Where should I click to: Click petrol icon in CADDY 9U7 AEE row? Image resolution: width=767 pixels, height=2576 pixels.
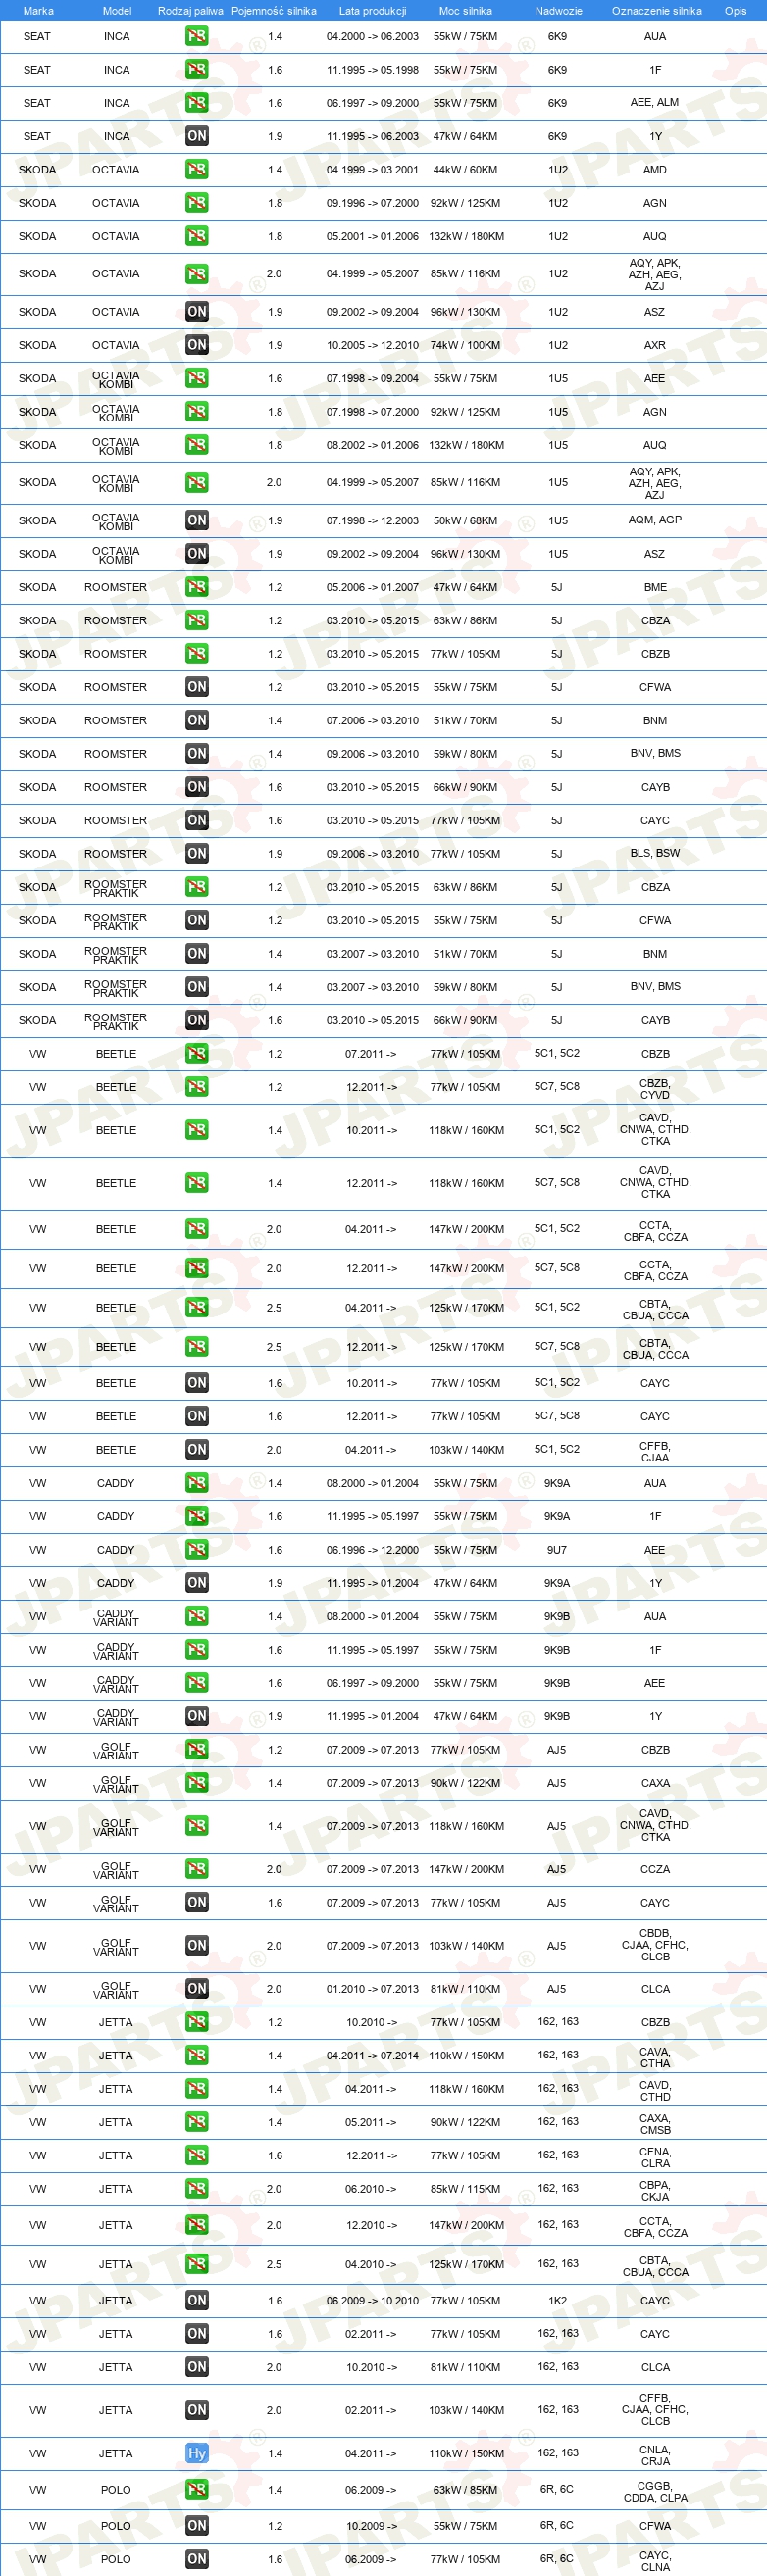click(x=197, y=1550)
